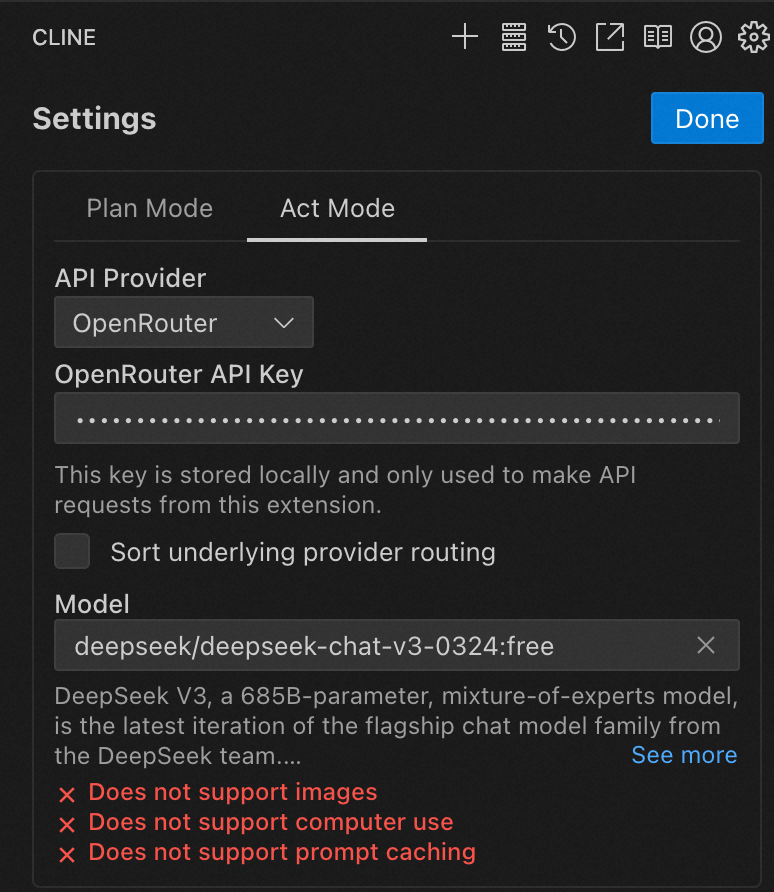Start a new task with plus icon
This screenshot has width=774, height=892.
(465, 38)
